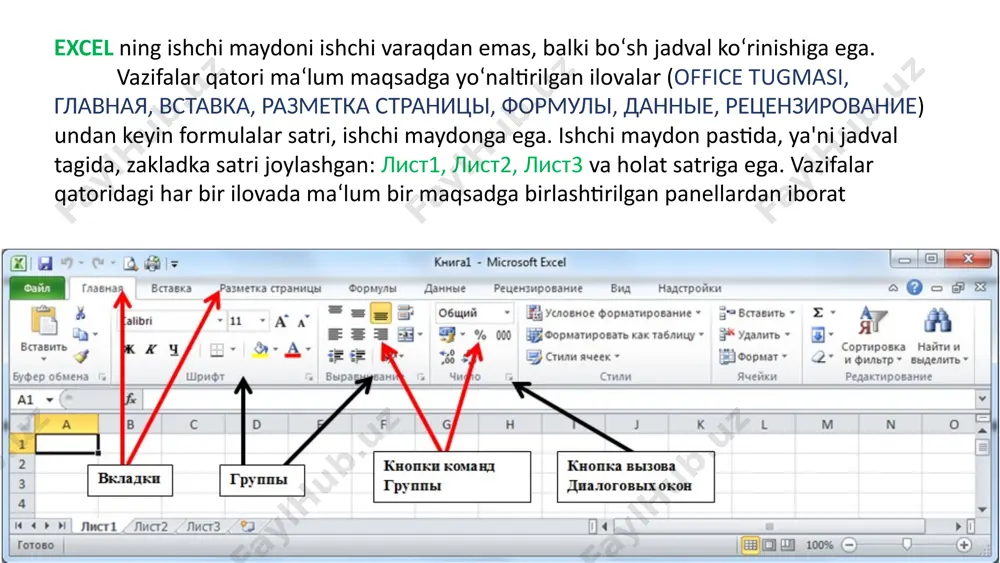Toggle Italic (К) formatting
This screenshot has height=563, width=1000.
(x=151, y=349)
